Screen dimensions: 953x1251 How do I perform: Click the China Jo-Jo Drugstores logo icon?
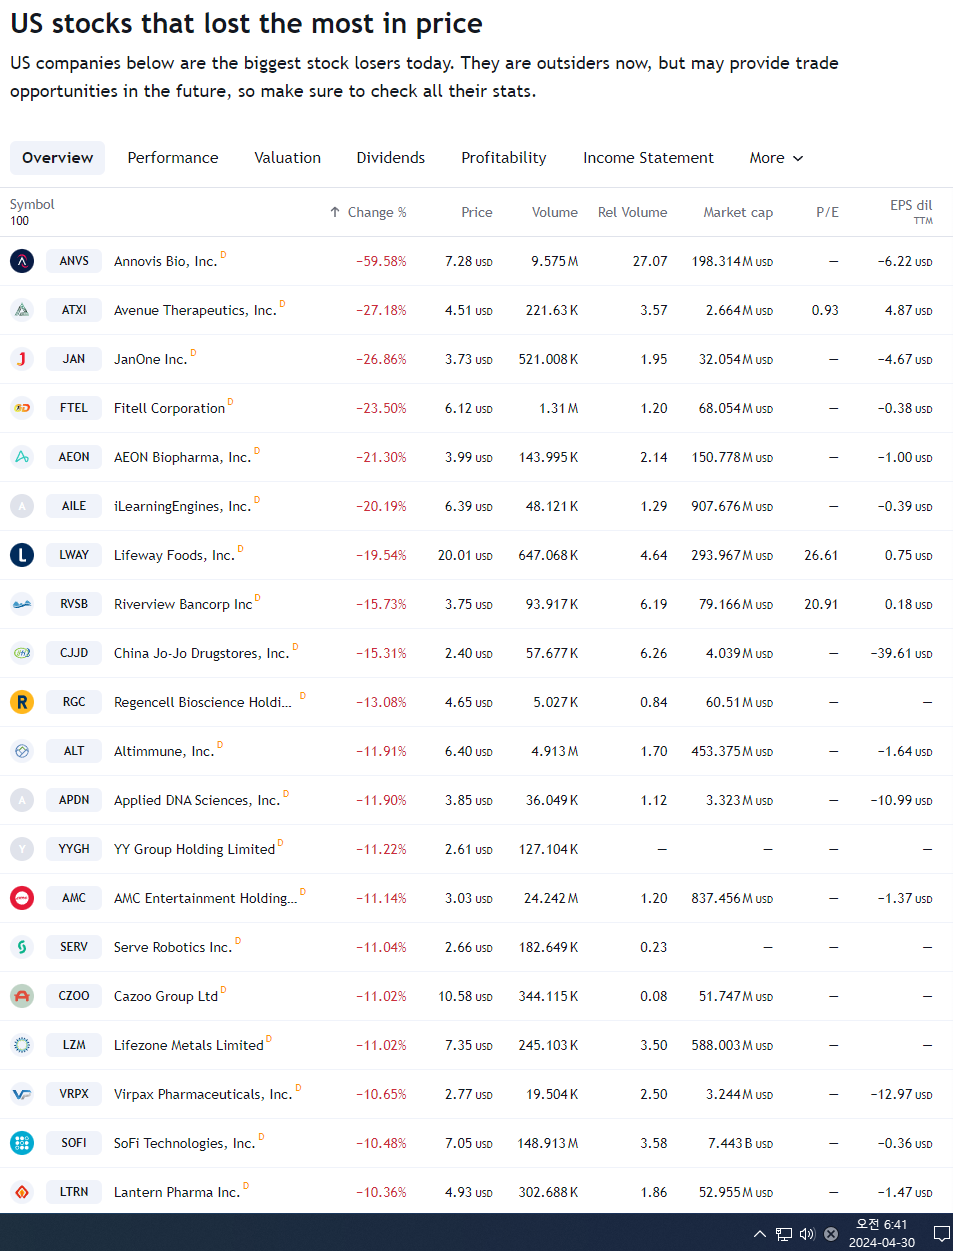pyautogui.click(x=22, y=653)
